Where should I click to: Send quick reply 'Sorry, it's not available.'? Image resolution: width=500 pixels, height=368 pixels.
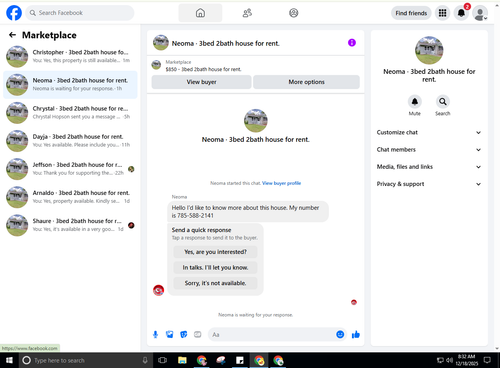(x=215, y=283)
